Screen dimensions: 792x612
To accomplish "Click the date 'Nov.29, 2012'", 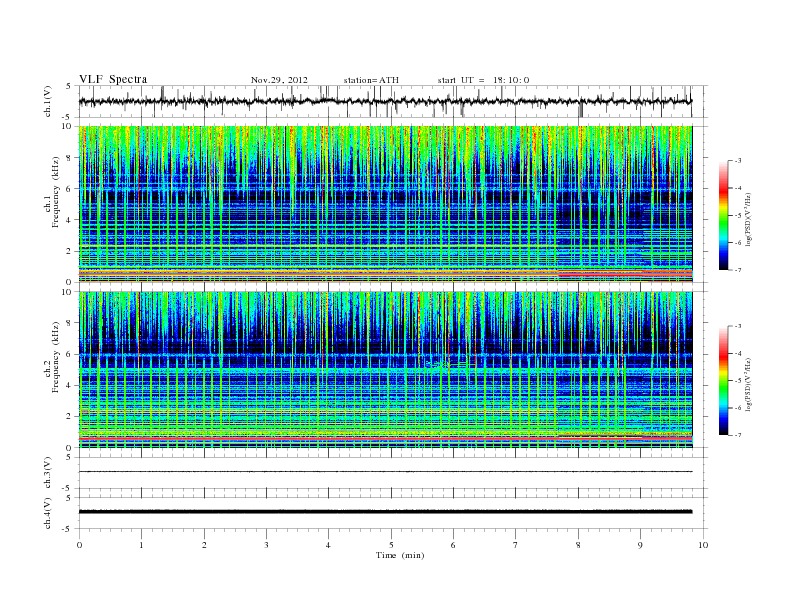I will point(279,80).
